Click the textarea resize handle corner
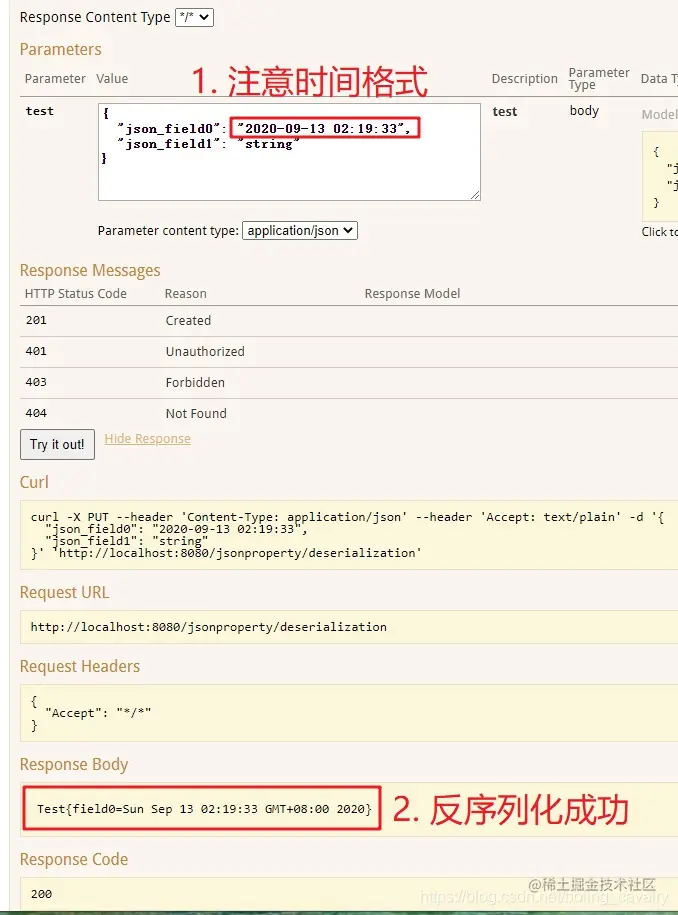Screen dimensions: 678x915 click(475, 195)
